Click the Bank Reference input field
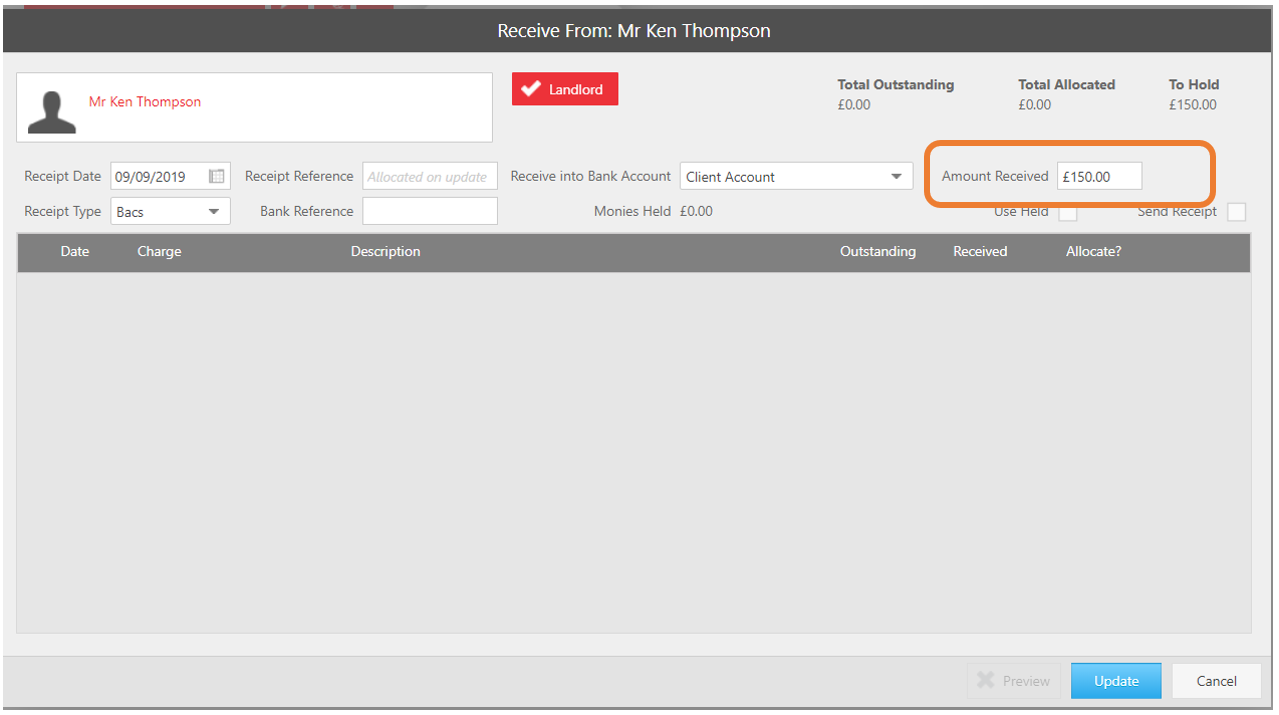The height and width of the screenshot is (715, 1279). pos(430,211)
